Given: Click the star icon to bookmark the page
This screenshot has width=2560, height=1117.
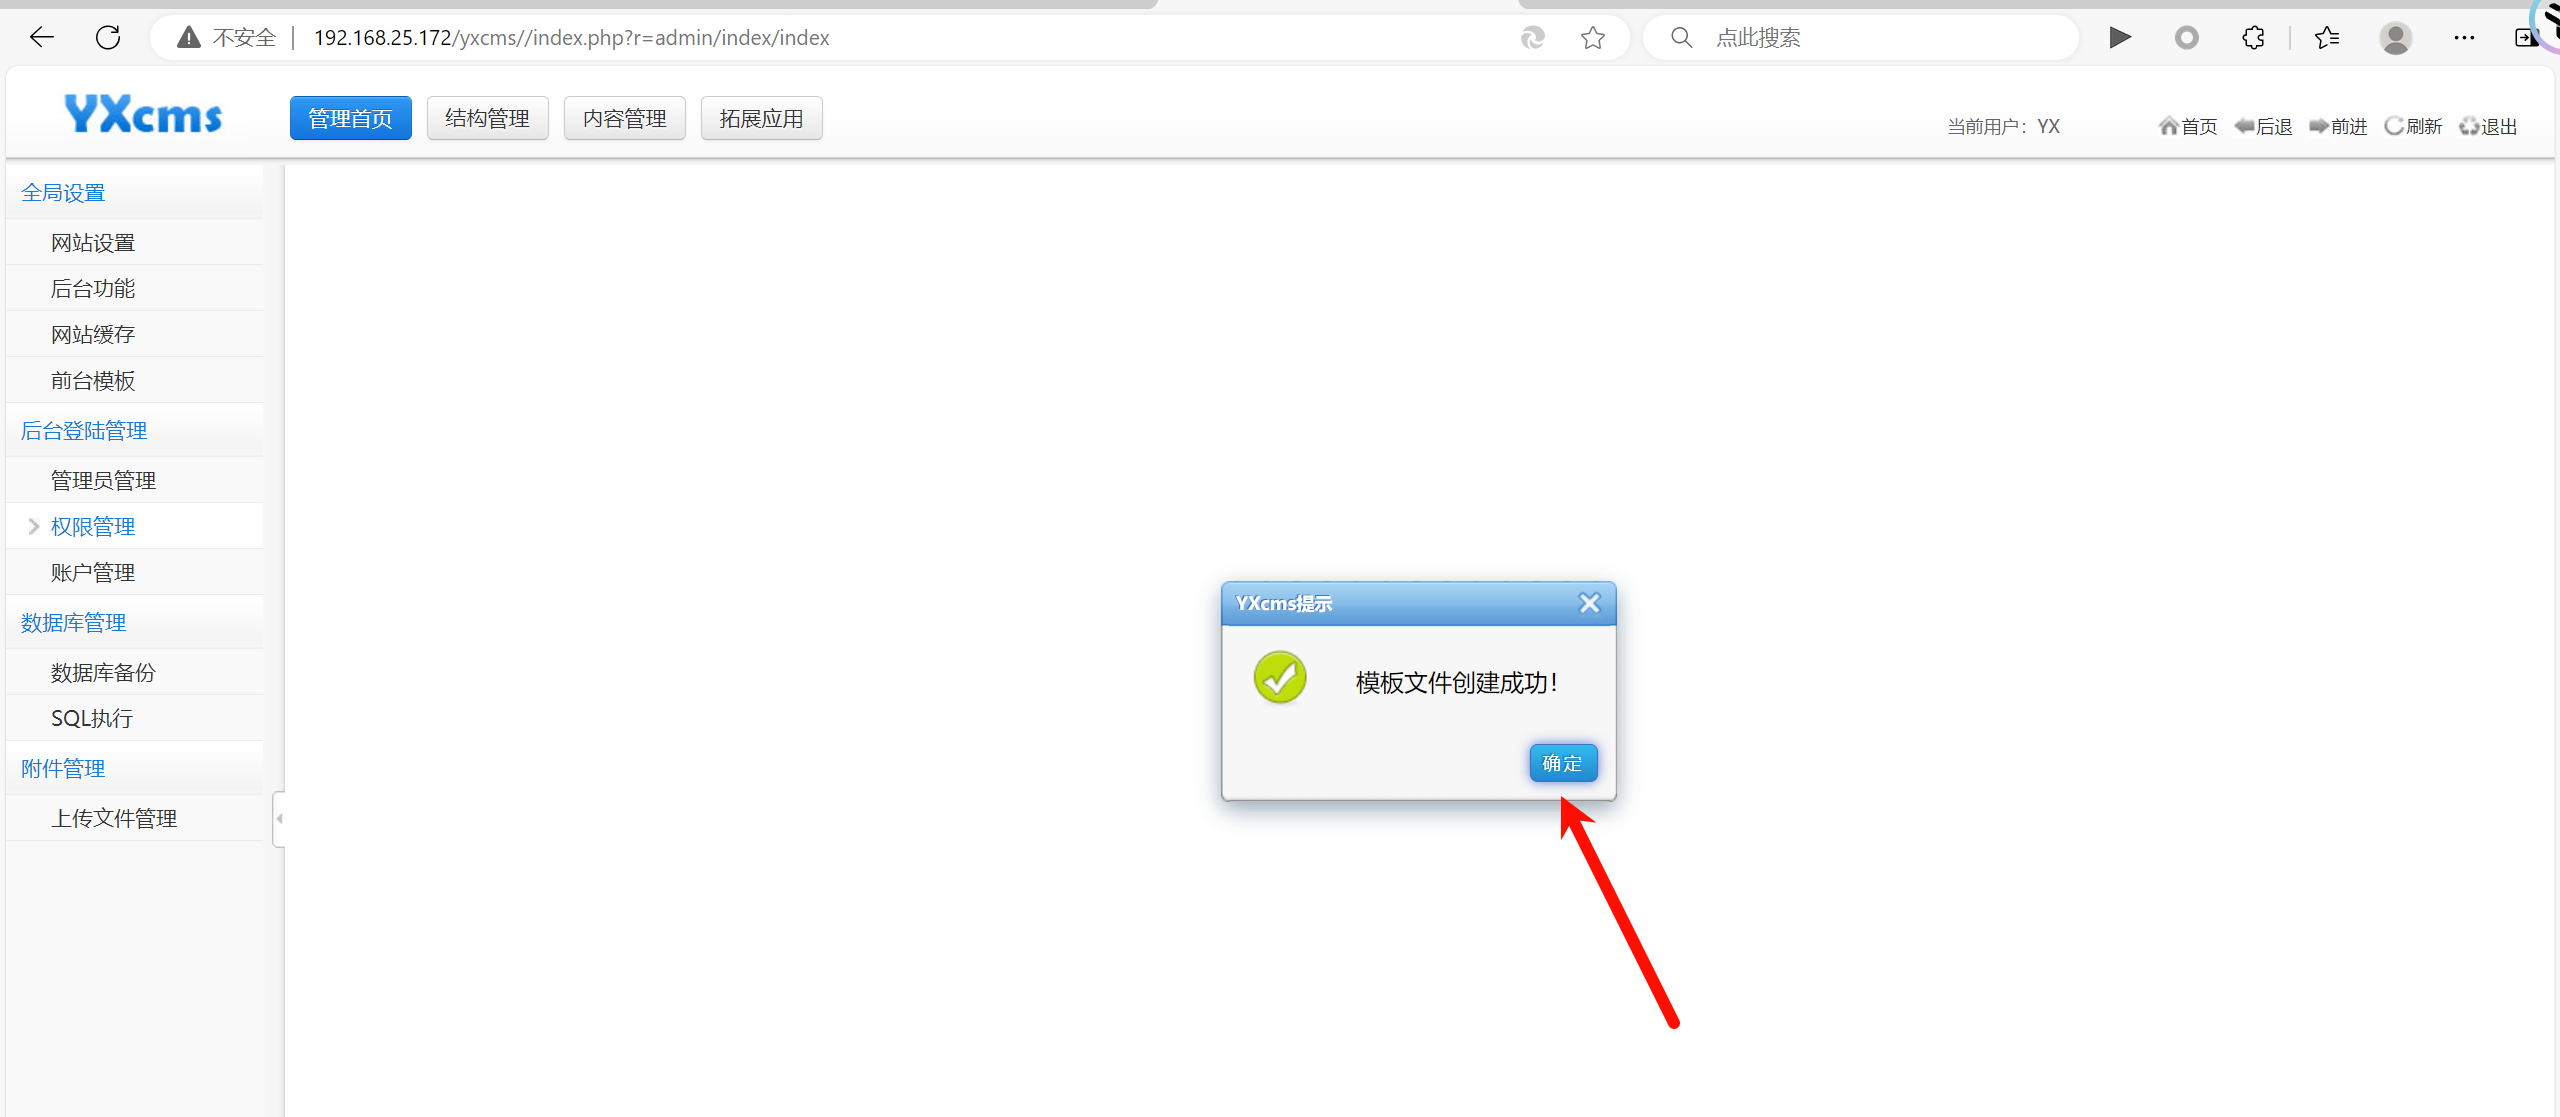Looking at the screenshot, I should (1593, 38).
